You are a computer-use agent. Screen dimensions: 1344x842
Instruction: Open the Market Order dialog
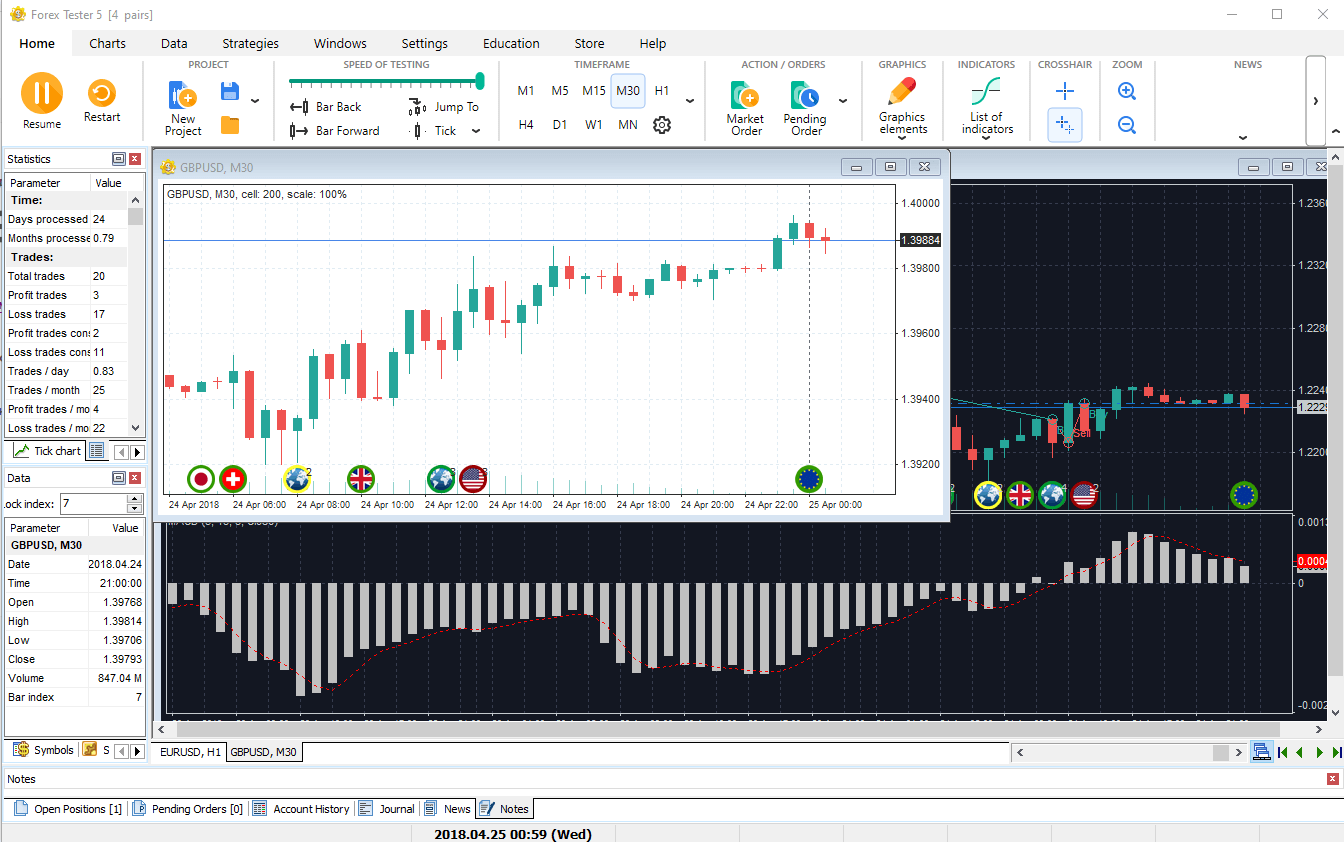(745, 107)
